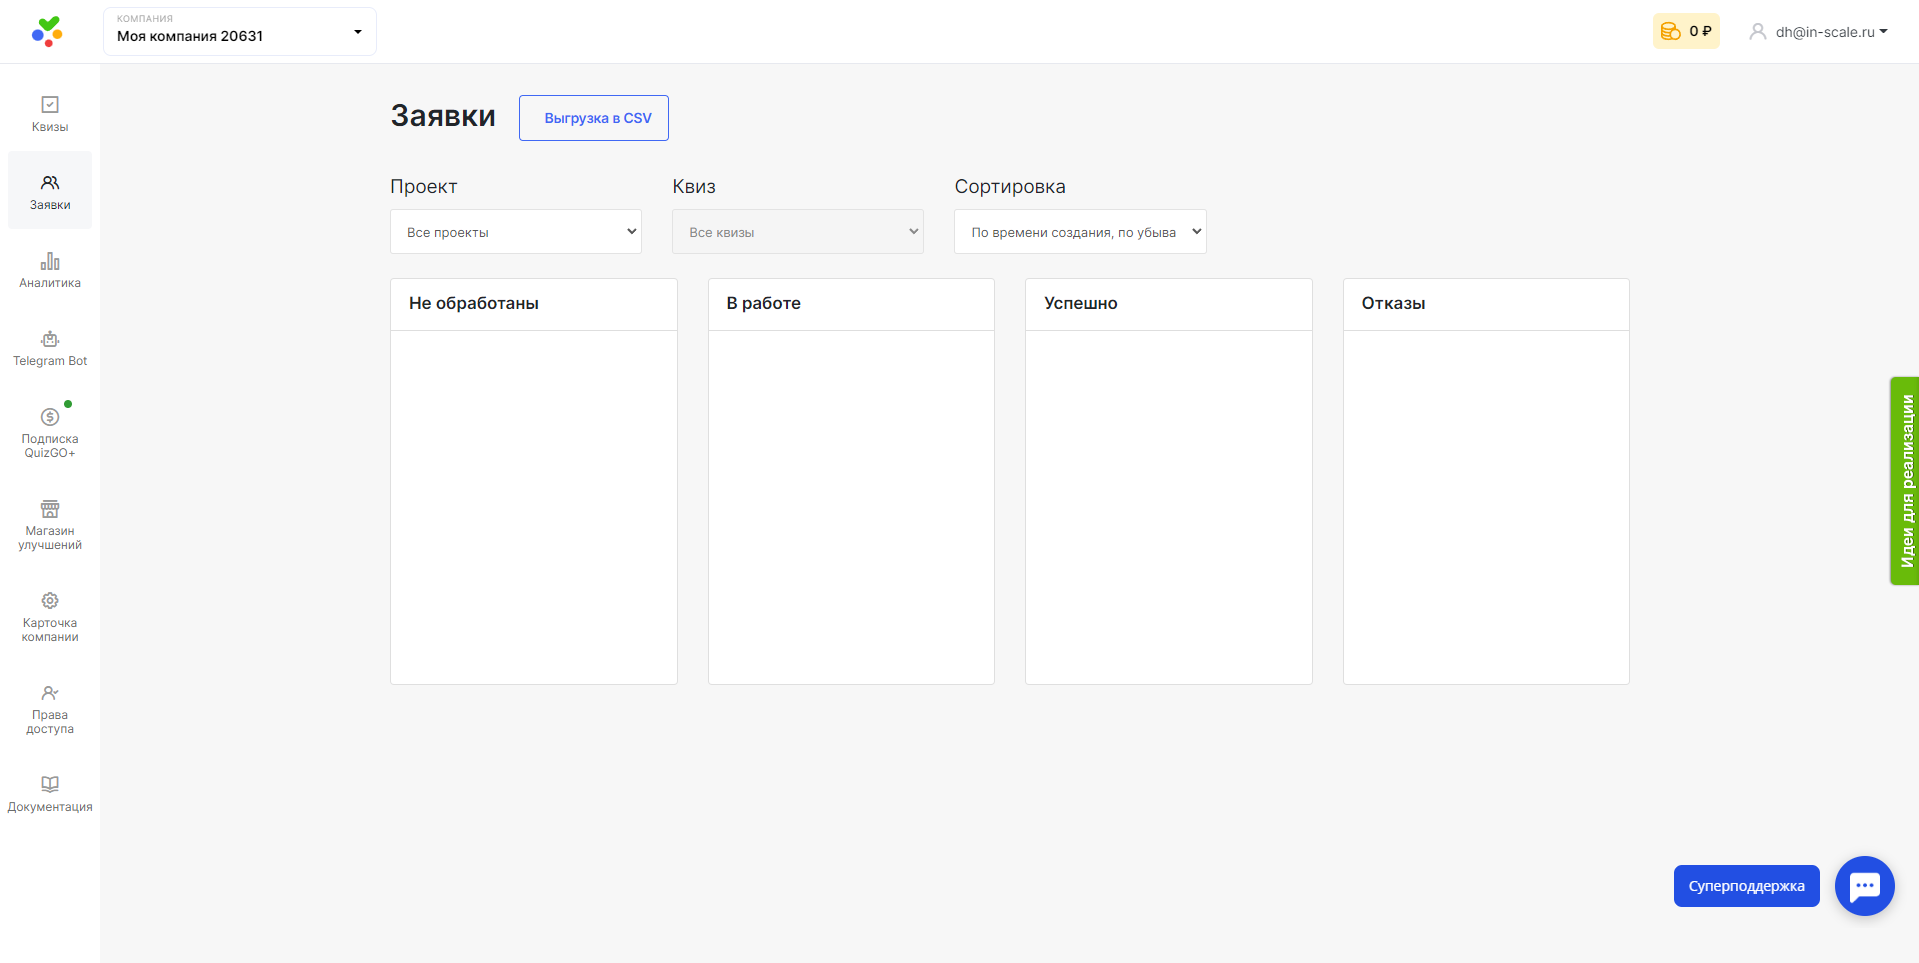
Task: Go to Карточка компании menu label
Action: point(50,630)
